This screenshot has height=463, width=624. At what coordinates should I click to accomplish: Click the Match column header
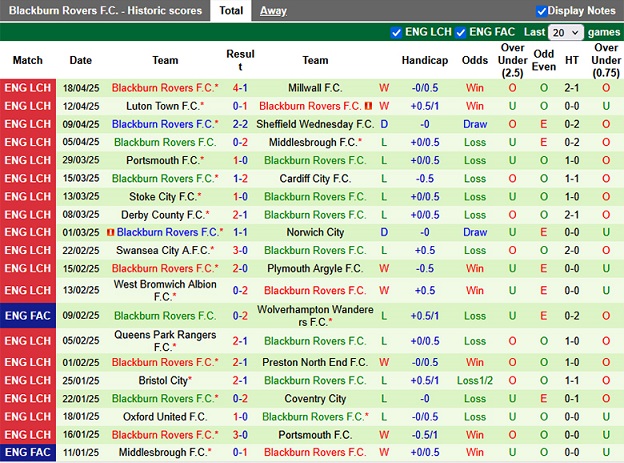tap(27, 60)
